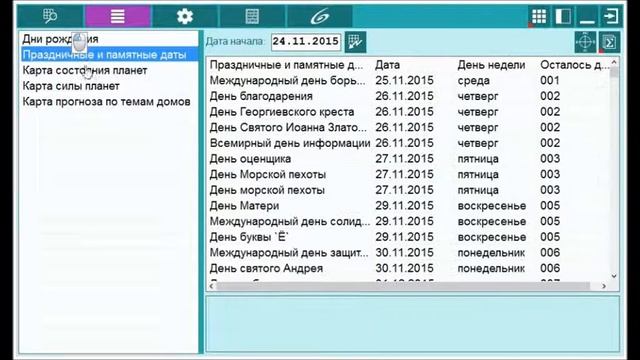Image resolution: width=640 pixels, height=360 pixels.
Task: Click the exit door icon
Action: (x=611, y=16)
